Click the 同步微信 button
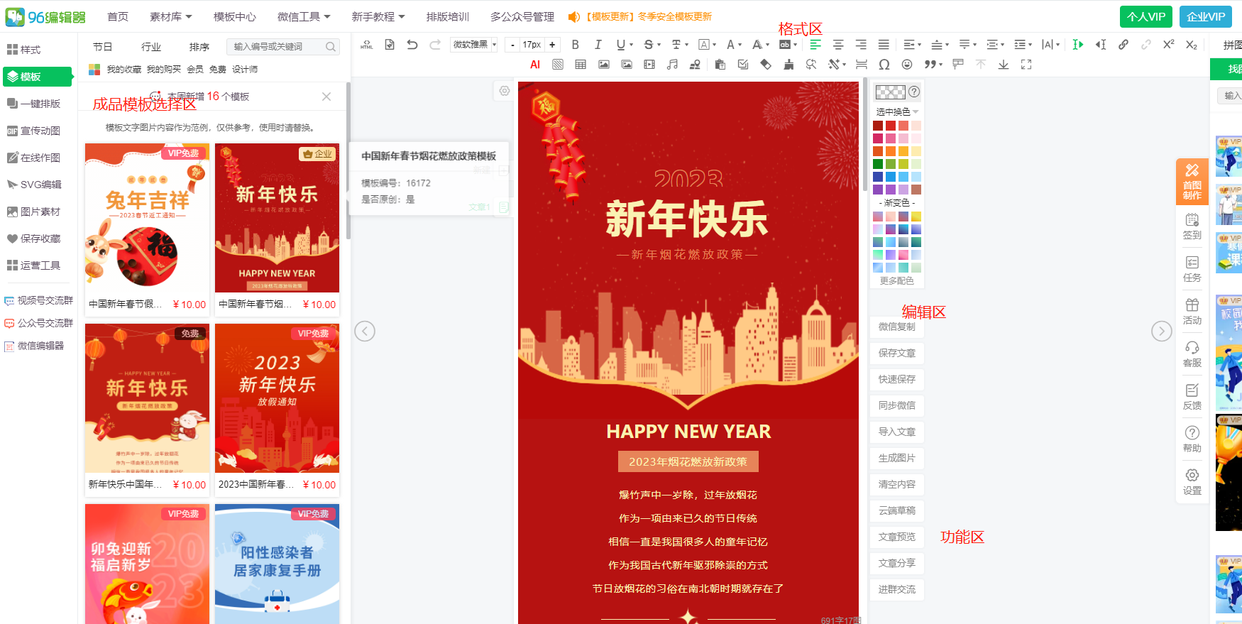 point(897,405)
